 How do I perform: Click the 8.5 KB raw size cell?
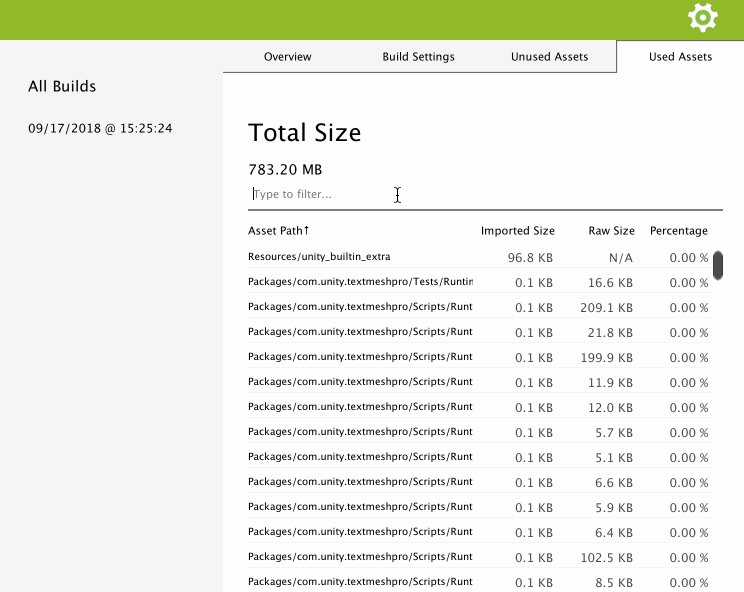click(614, 583)
